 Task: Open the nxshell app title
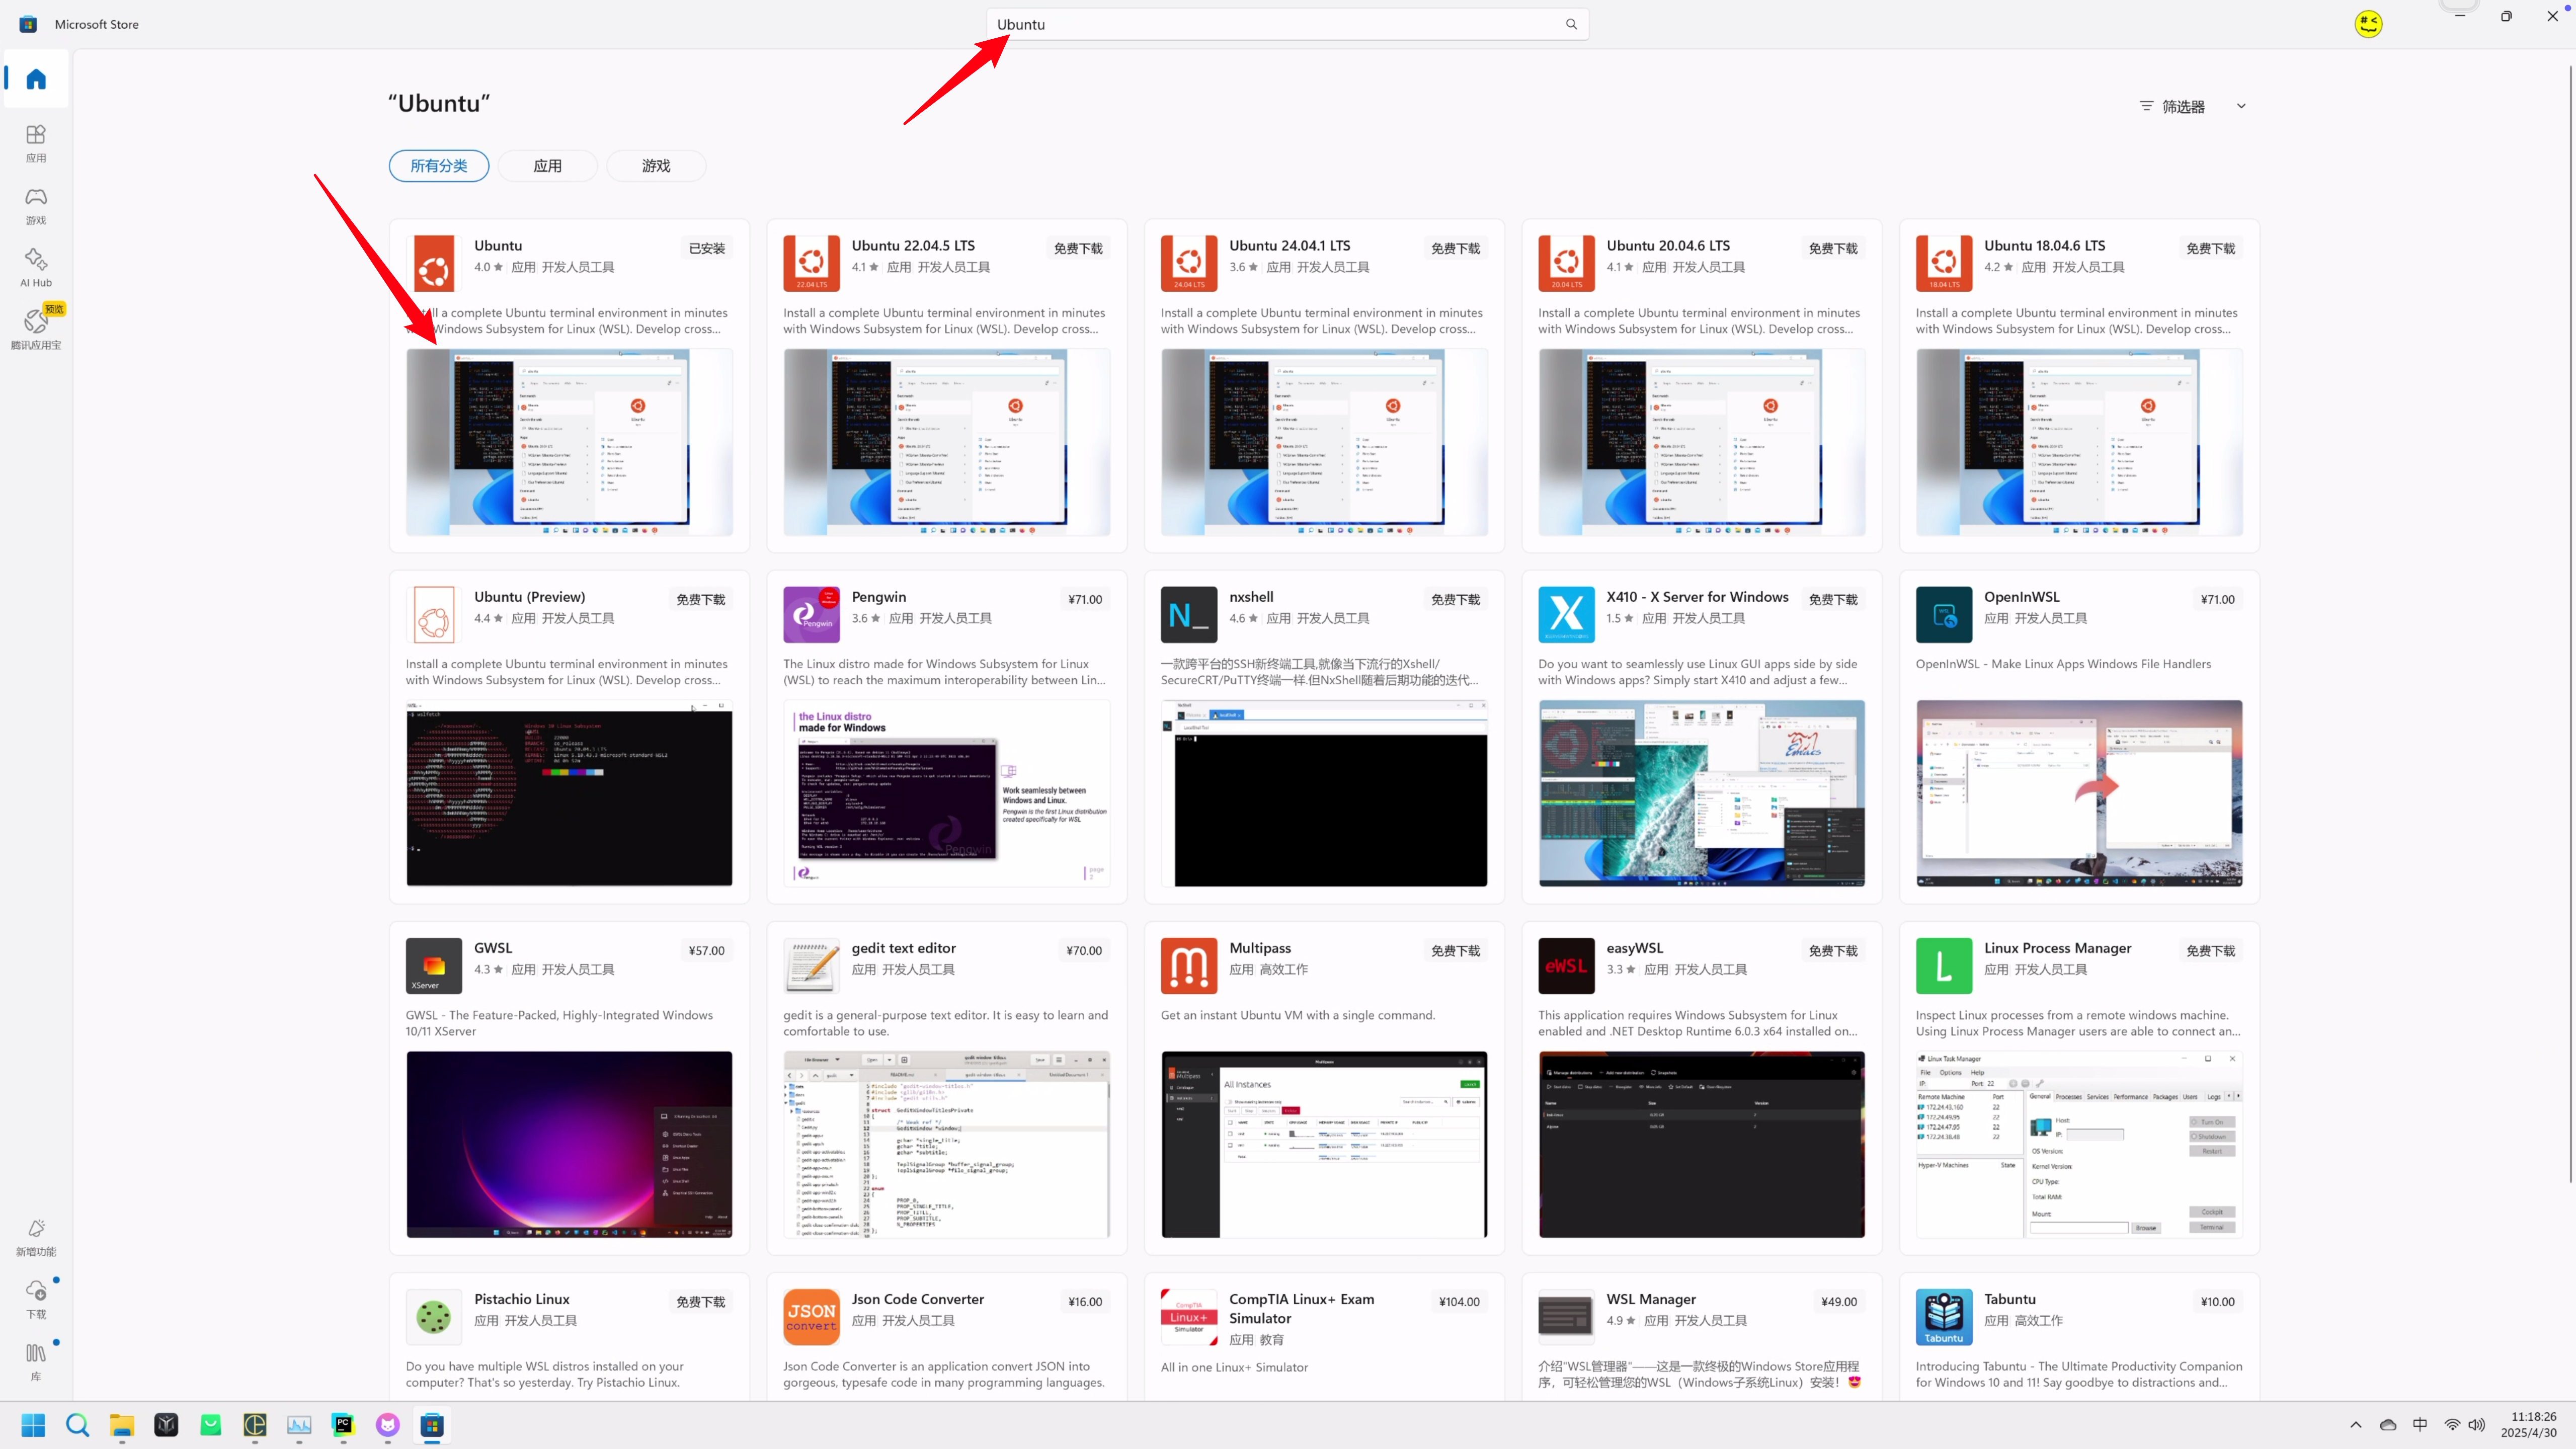coord(1251,597)
